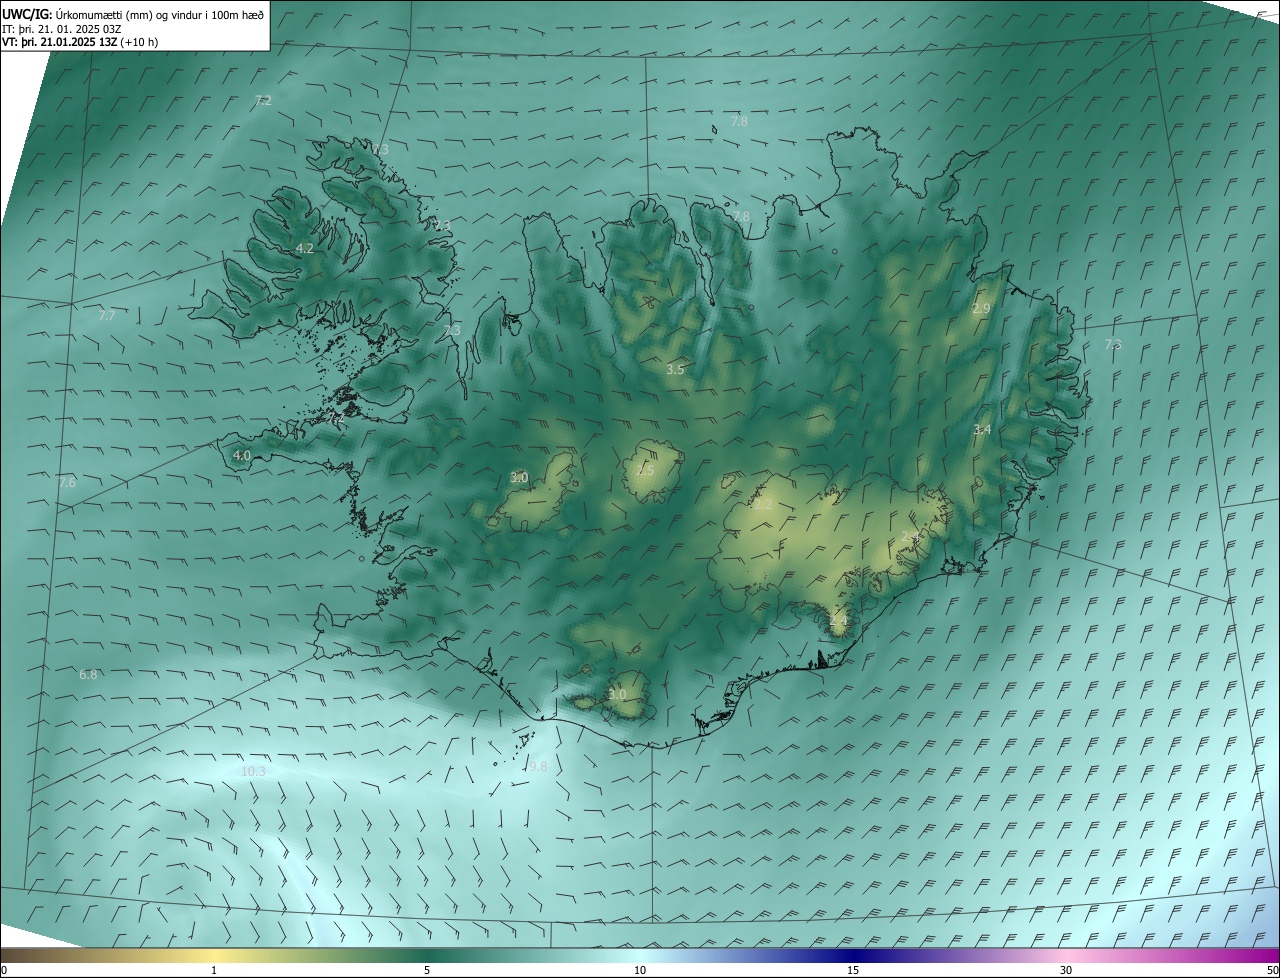Click the "6.8" value label on the map

88,675
